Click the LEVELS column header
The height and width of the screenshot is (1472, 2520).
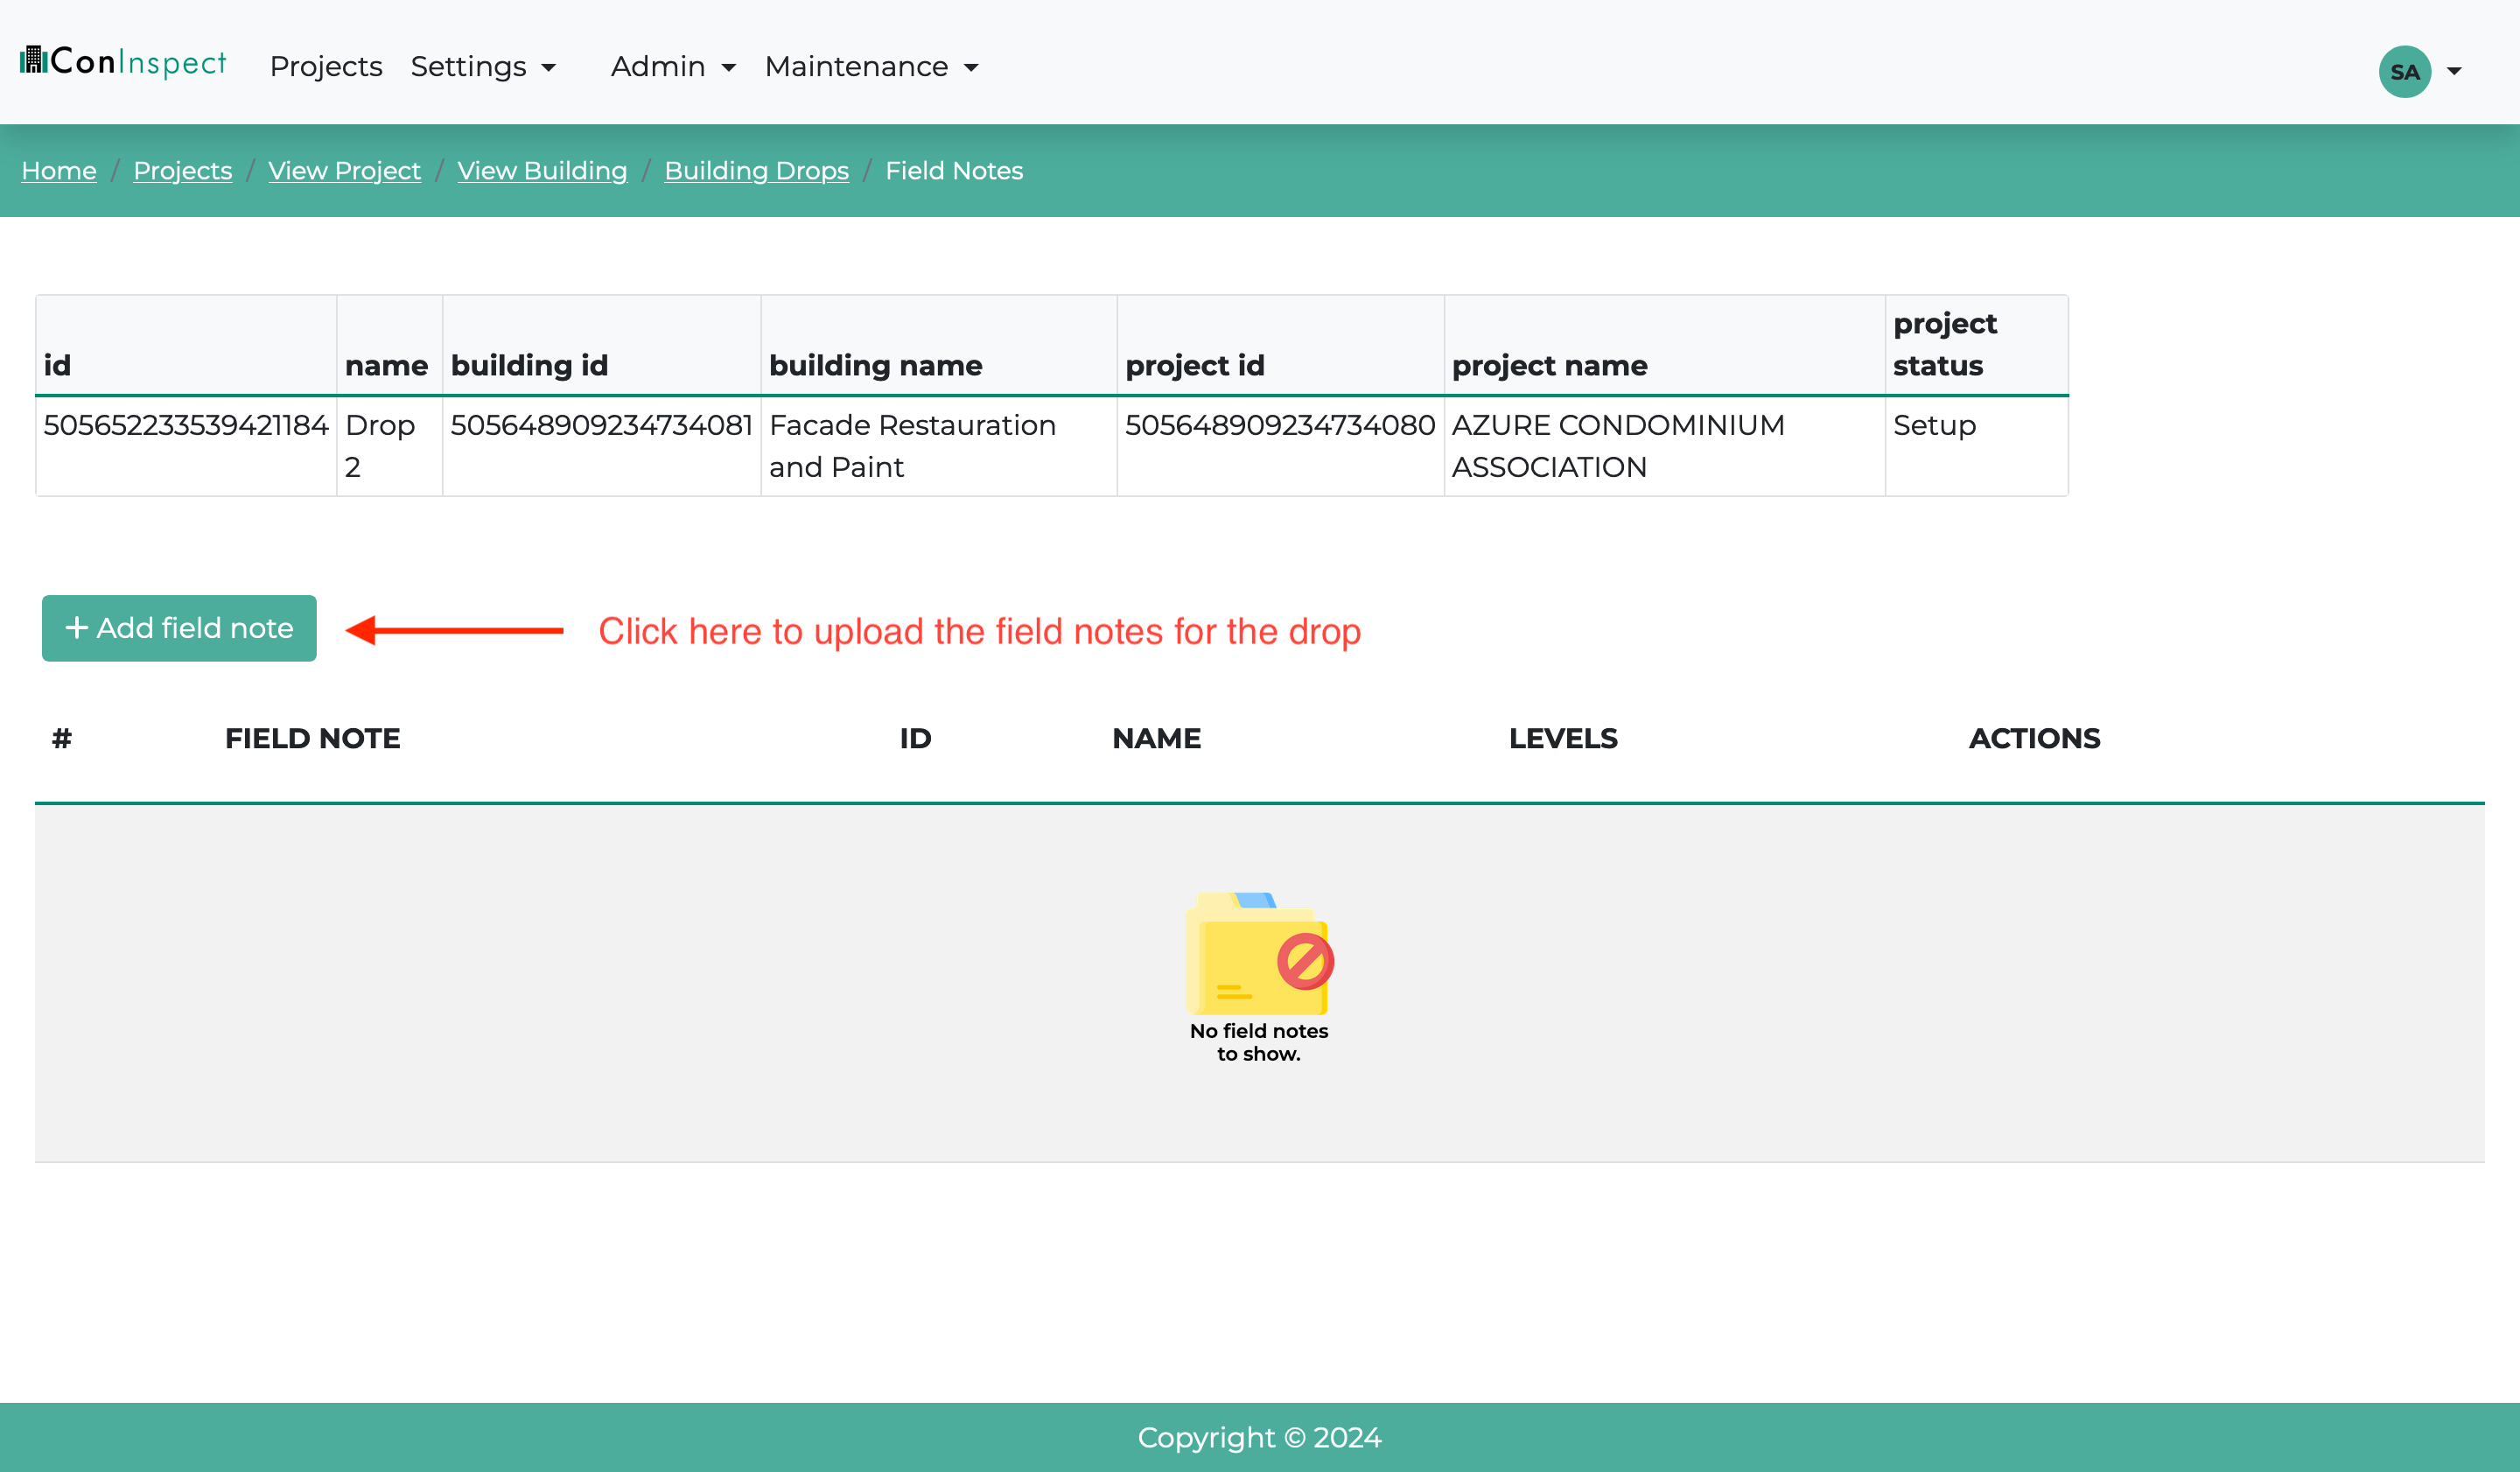1563,738
